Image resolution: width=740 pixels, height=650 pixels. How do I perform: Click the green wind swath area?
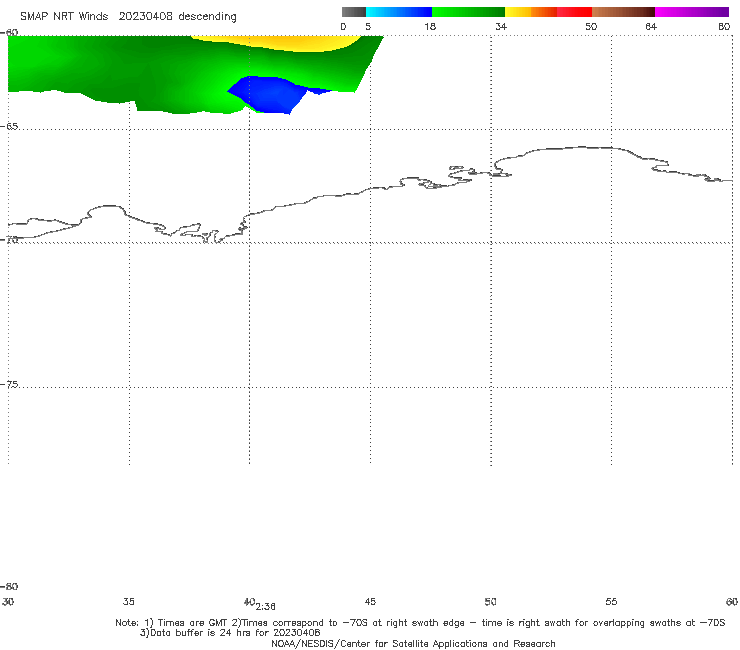(x=142, y=71)
